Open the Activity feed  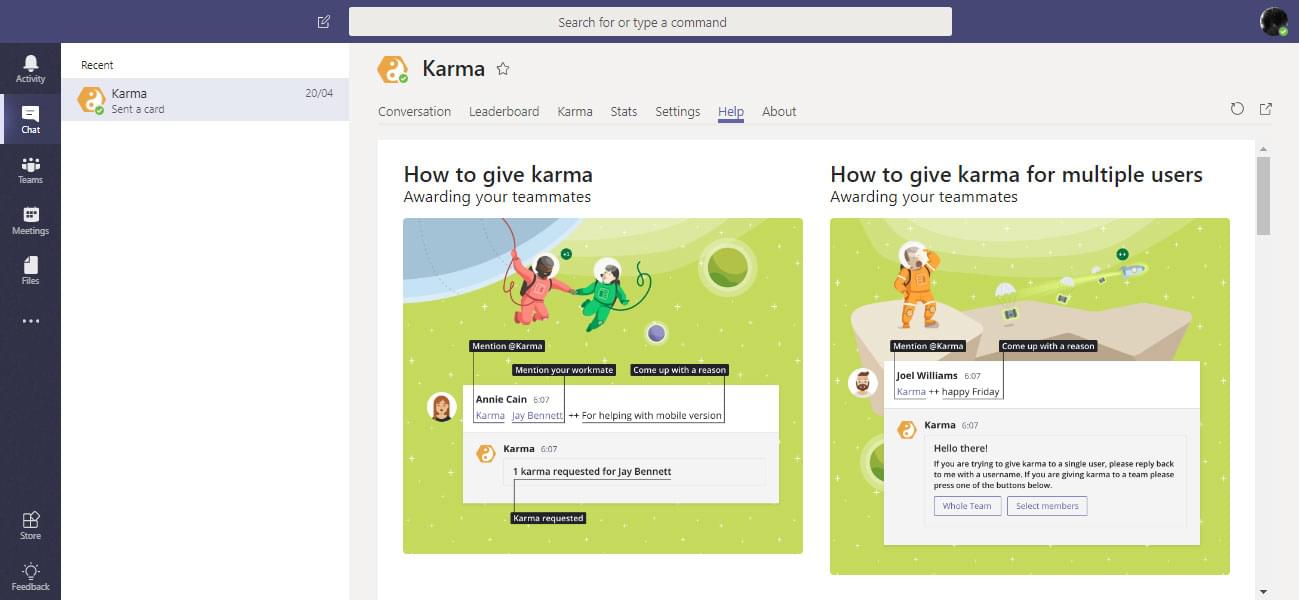click(x=30, y=68)
